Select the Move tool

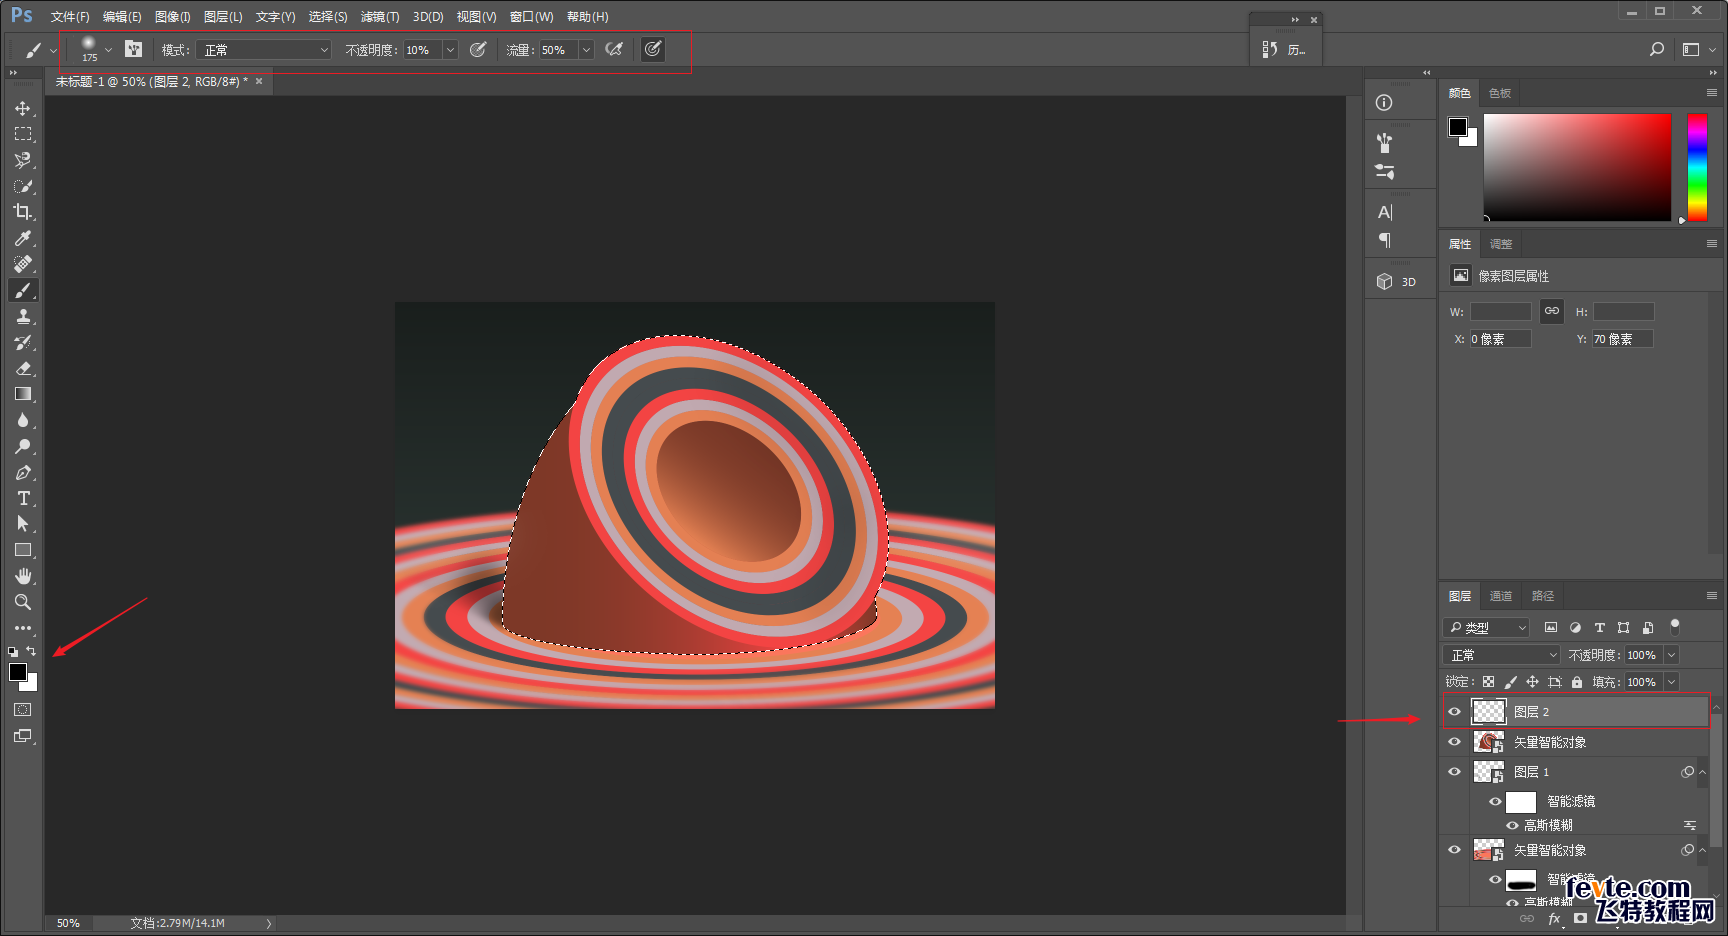click(x=22, y=108)
